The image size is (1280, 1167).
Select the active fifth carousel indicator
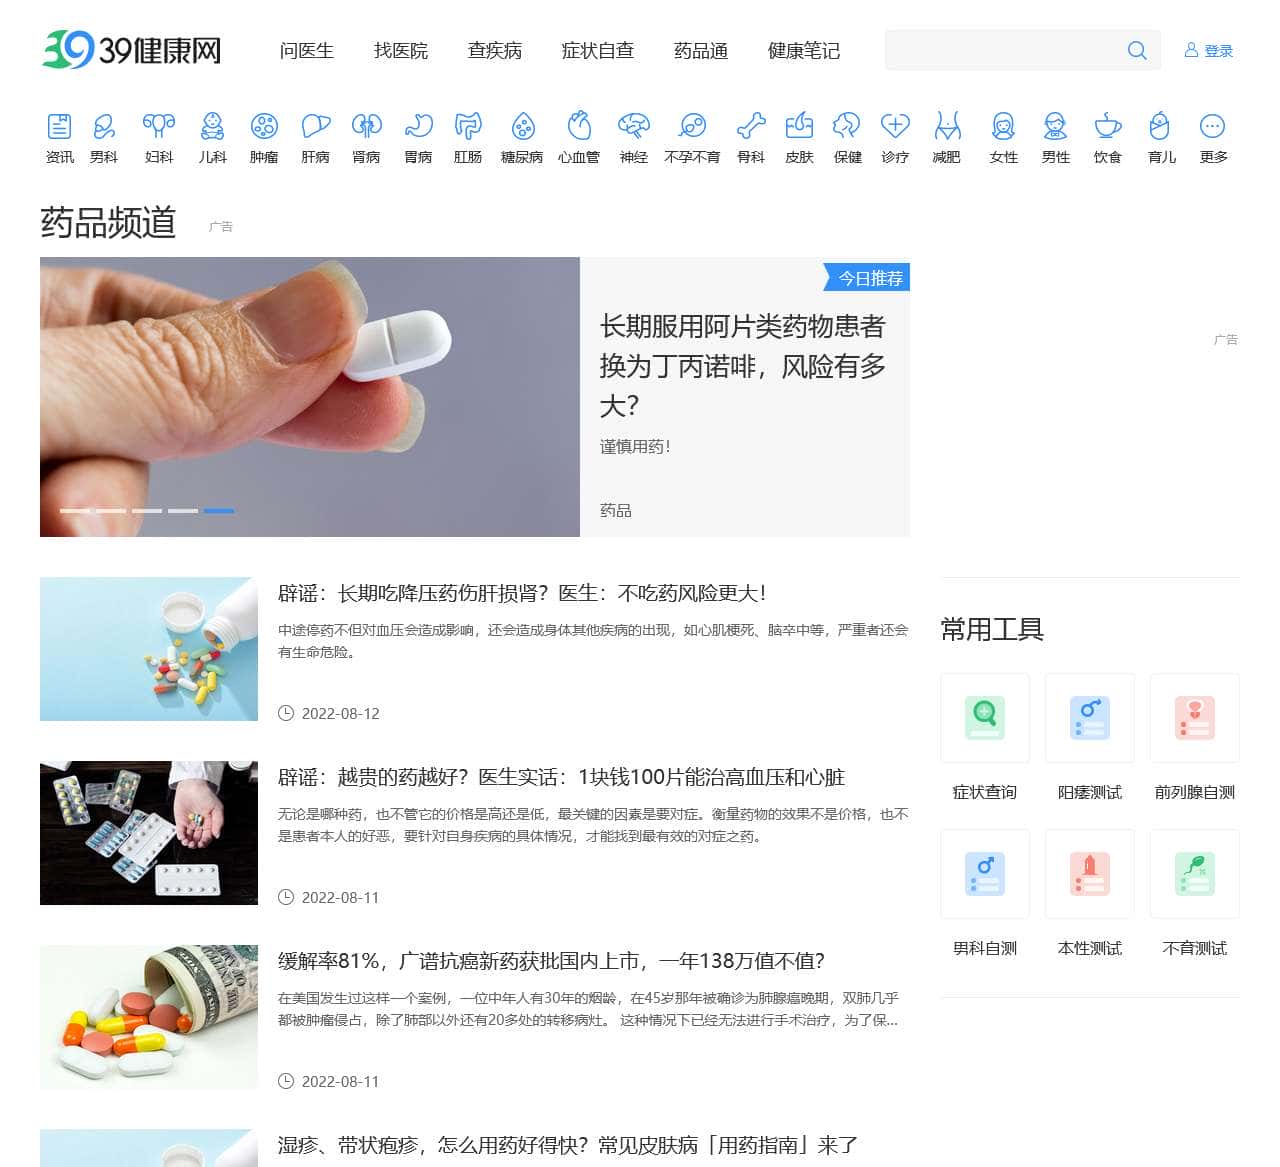coord(219,511)
